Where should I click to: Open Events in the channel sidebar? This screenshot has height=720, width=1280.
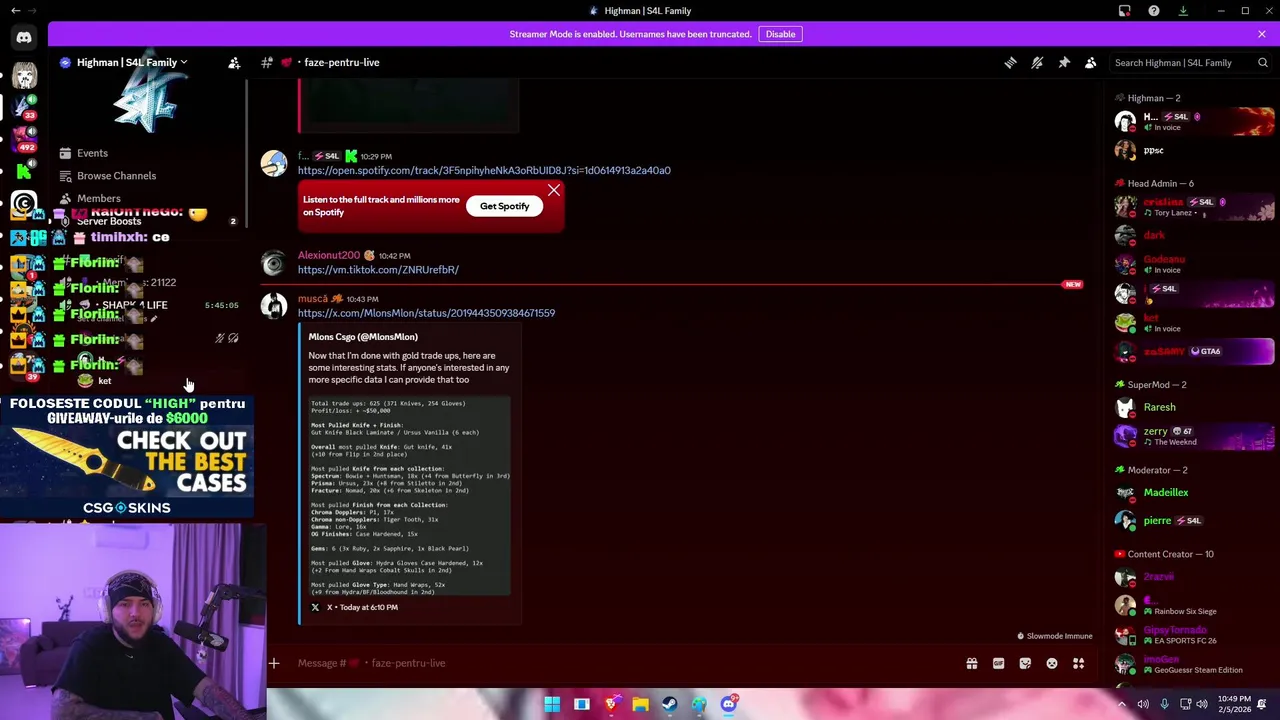pyautogui.click(x=92, y=153)
